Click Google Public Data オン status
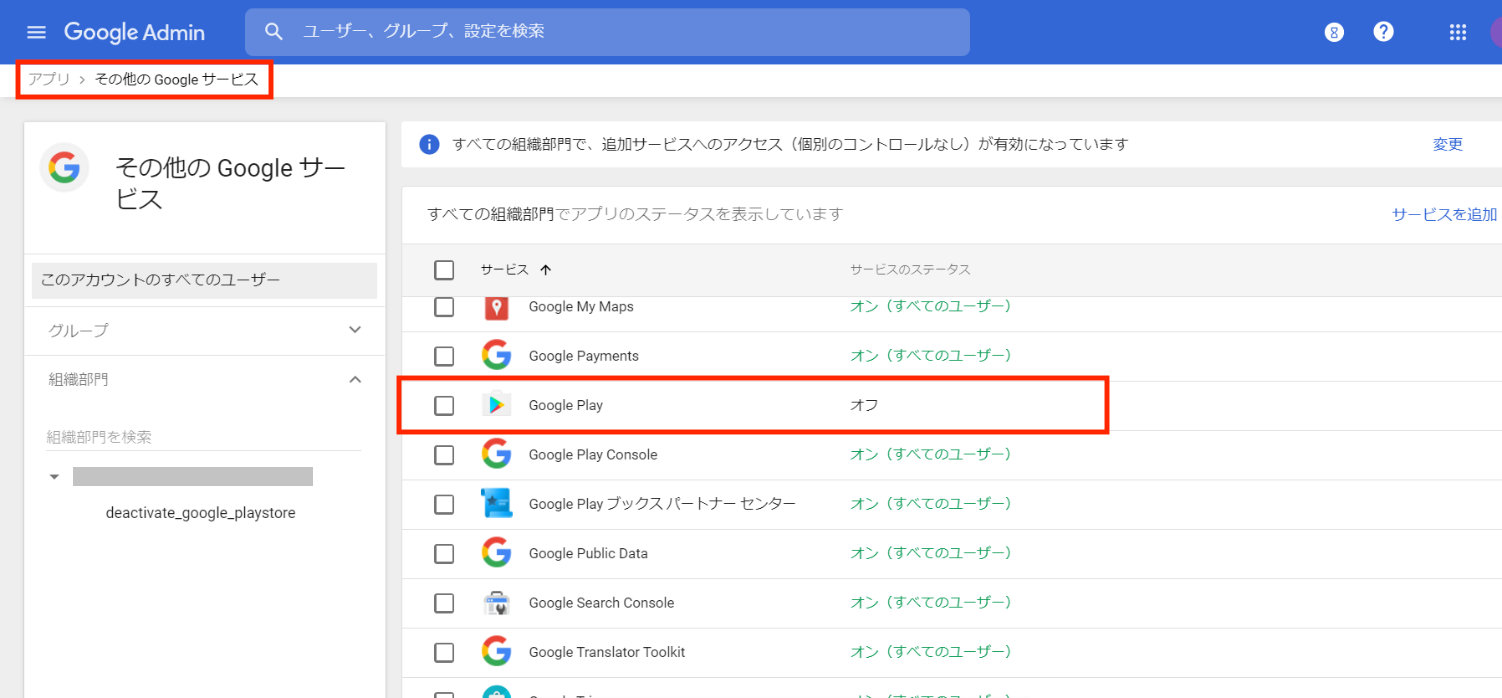The image size is (1502, 698). (x=931, y=553)
